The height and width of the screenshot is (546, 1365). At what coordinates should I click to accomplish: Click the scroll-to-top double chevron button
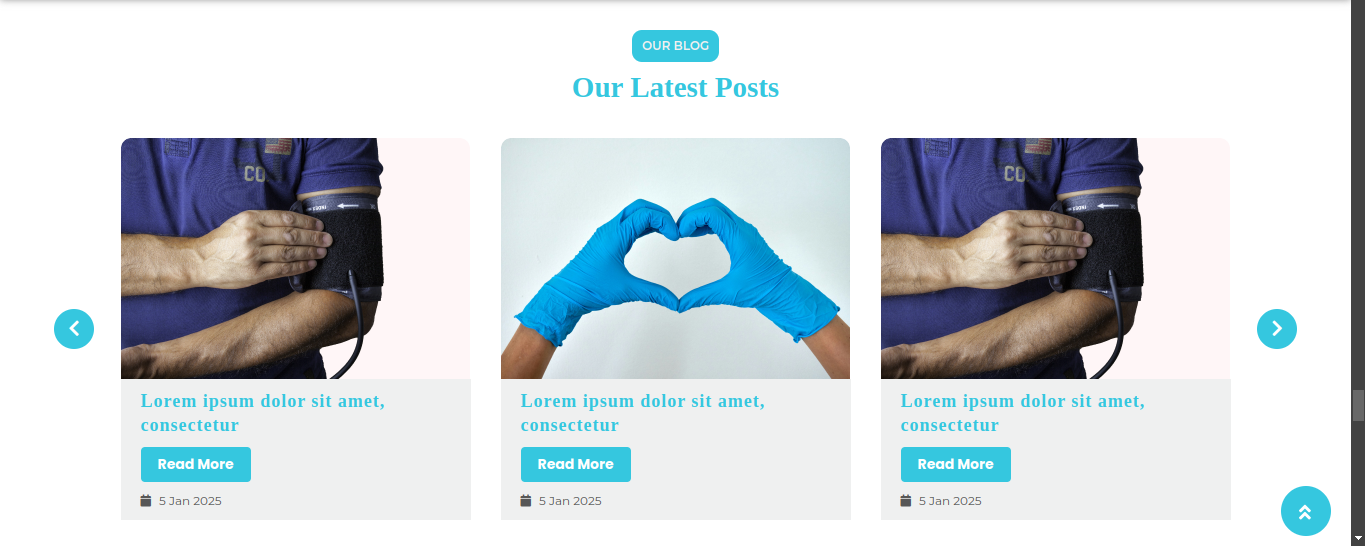pos(1305,511)
